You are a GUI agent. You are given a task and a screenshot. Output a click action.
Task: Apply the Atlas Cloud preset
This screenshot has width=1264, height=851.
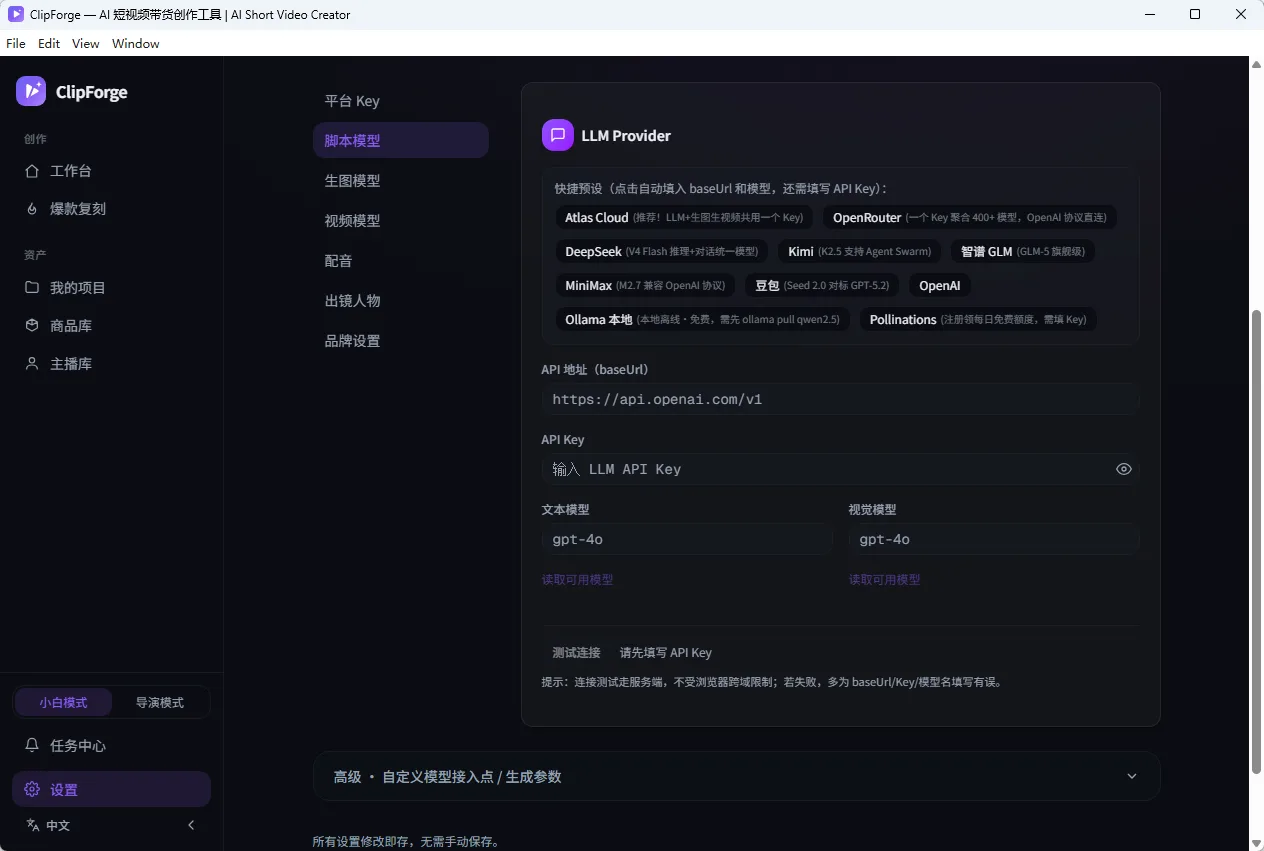(684, 217)
